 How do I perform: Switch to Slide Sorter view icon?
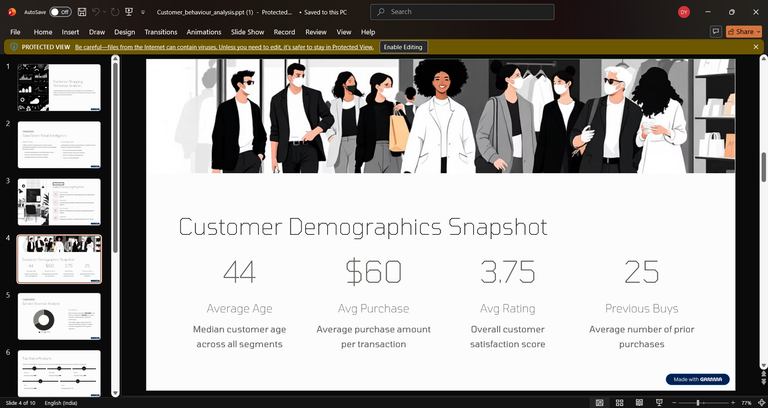(x=620, y=403)
